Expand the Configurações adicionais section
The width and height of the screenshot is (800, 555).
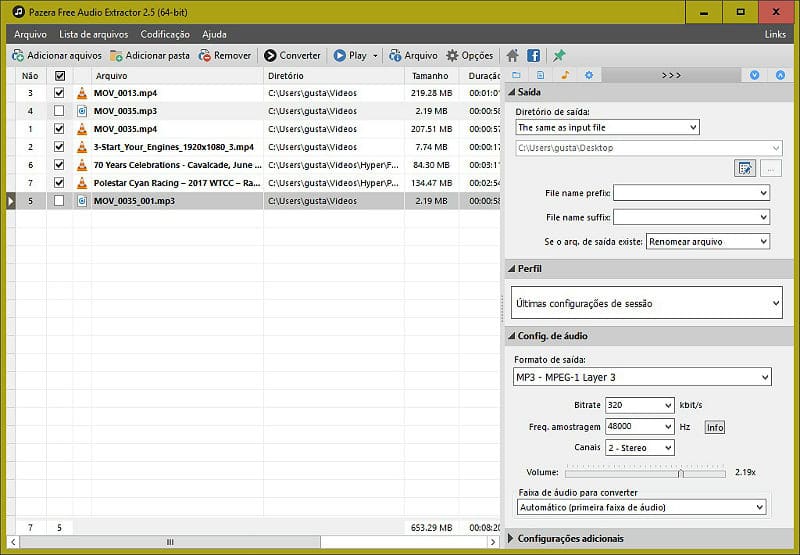click(511, 538)
